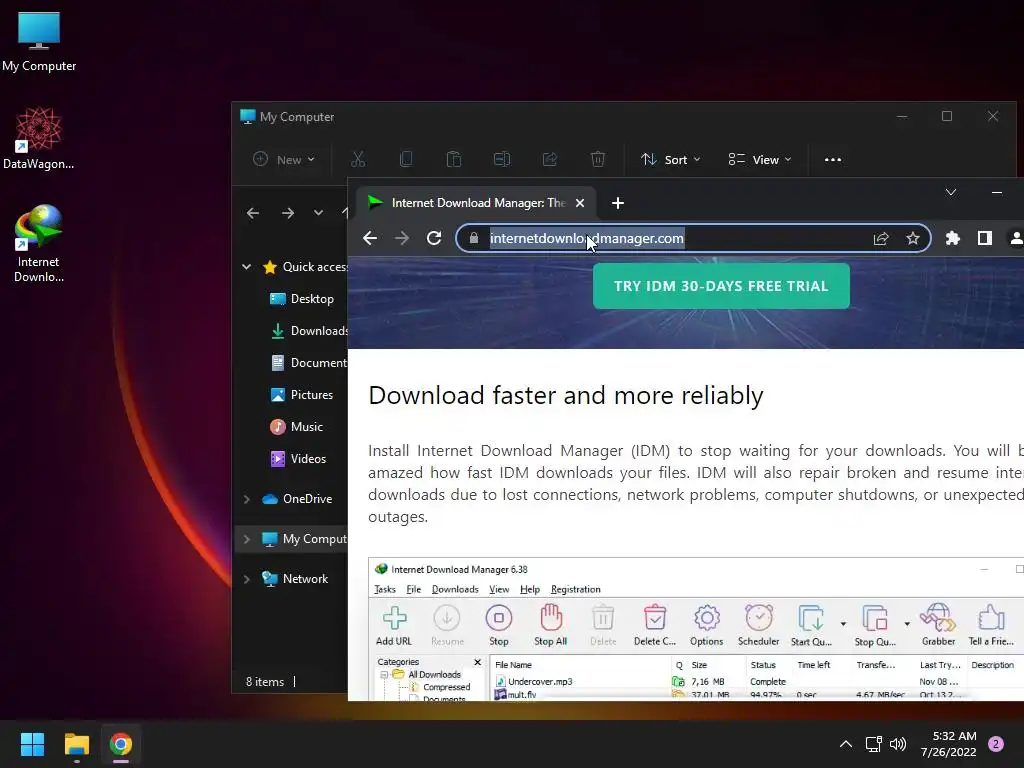Image resolution: width=1024 pixels, height=768 pixels.
Task: Go forward in File Explorer
Action: tap(287, 213)
